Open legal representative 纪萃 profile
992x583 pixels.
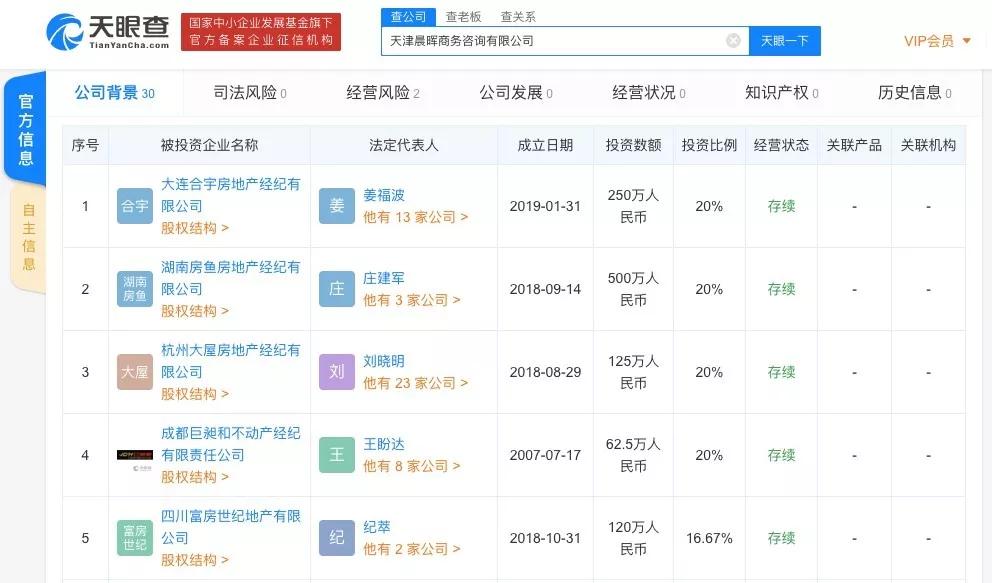376,527
